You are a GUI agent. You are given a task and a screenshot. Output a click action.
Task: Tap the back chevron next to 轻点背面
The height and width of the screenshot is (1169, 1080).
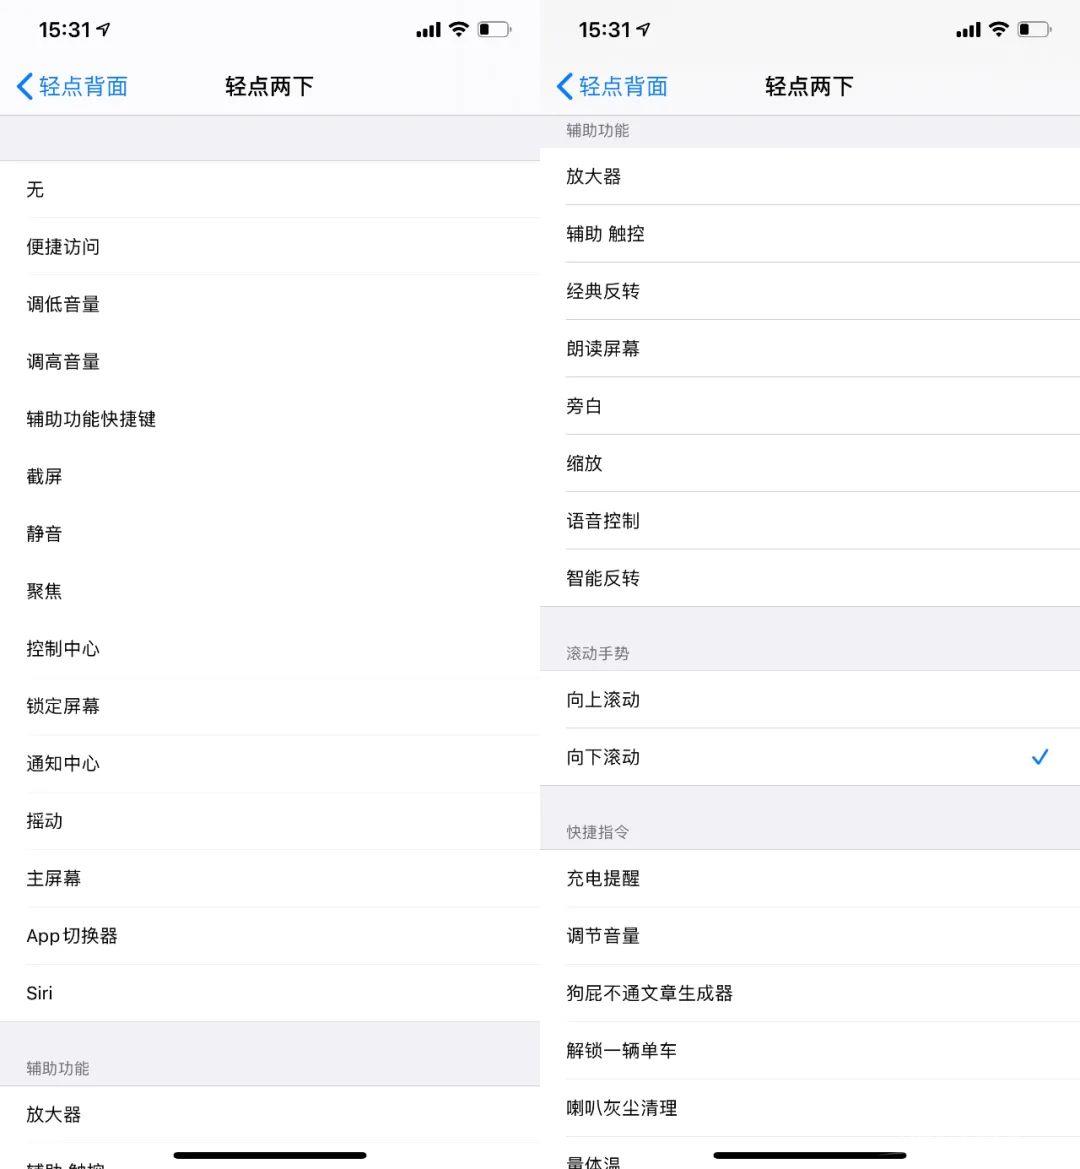23,86
